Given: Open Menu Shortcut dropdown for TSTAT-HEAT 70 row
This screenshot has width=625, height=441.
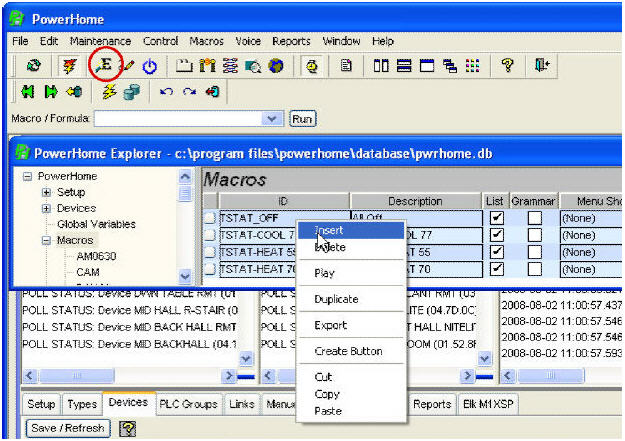Looking at the screenshot, I should click(x=591, y=270).
